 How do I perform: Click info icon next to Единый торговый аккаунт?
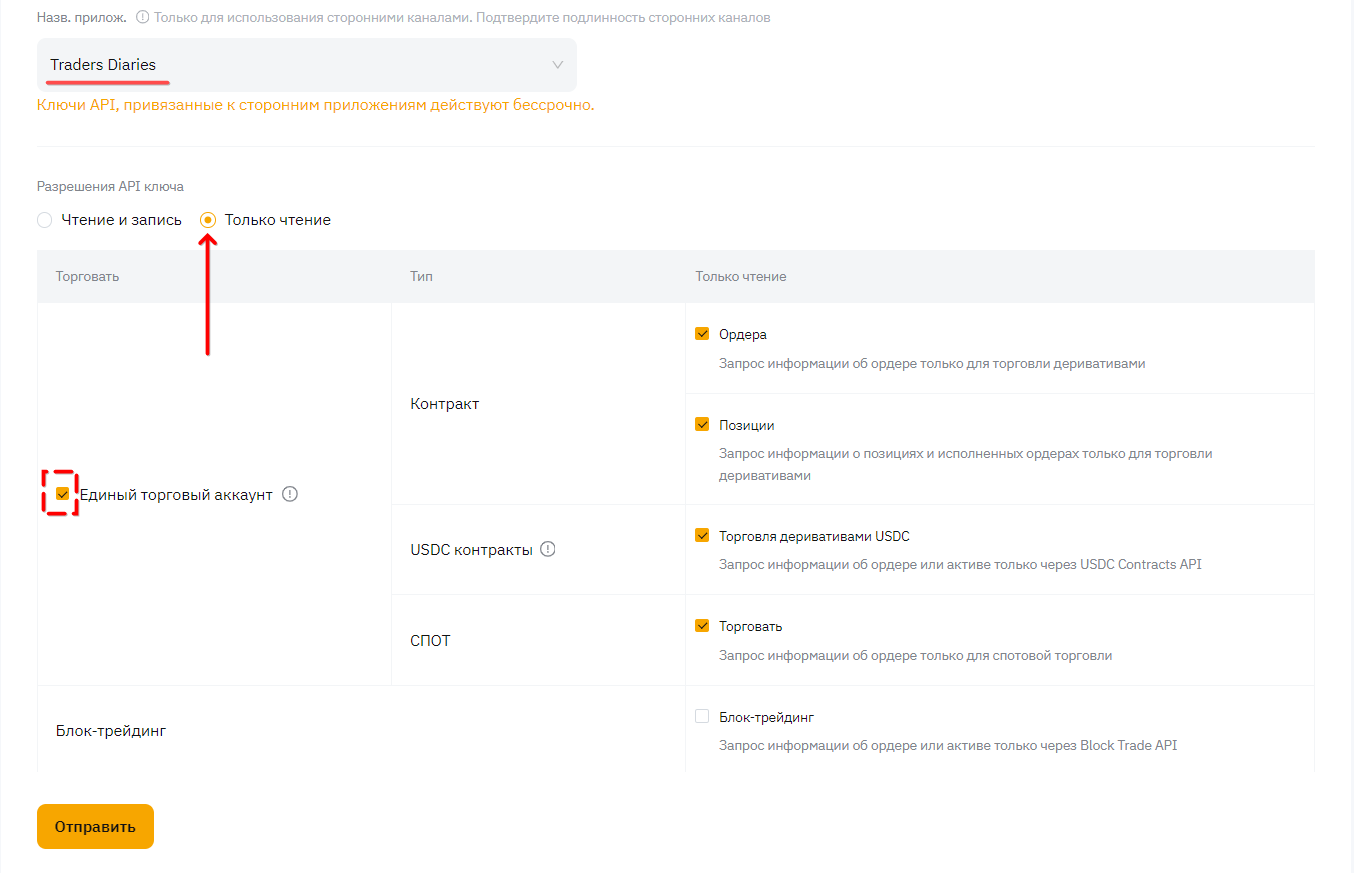tap(290, 494)
